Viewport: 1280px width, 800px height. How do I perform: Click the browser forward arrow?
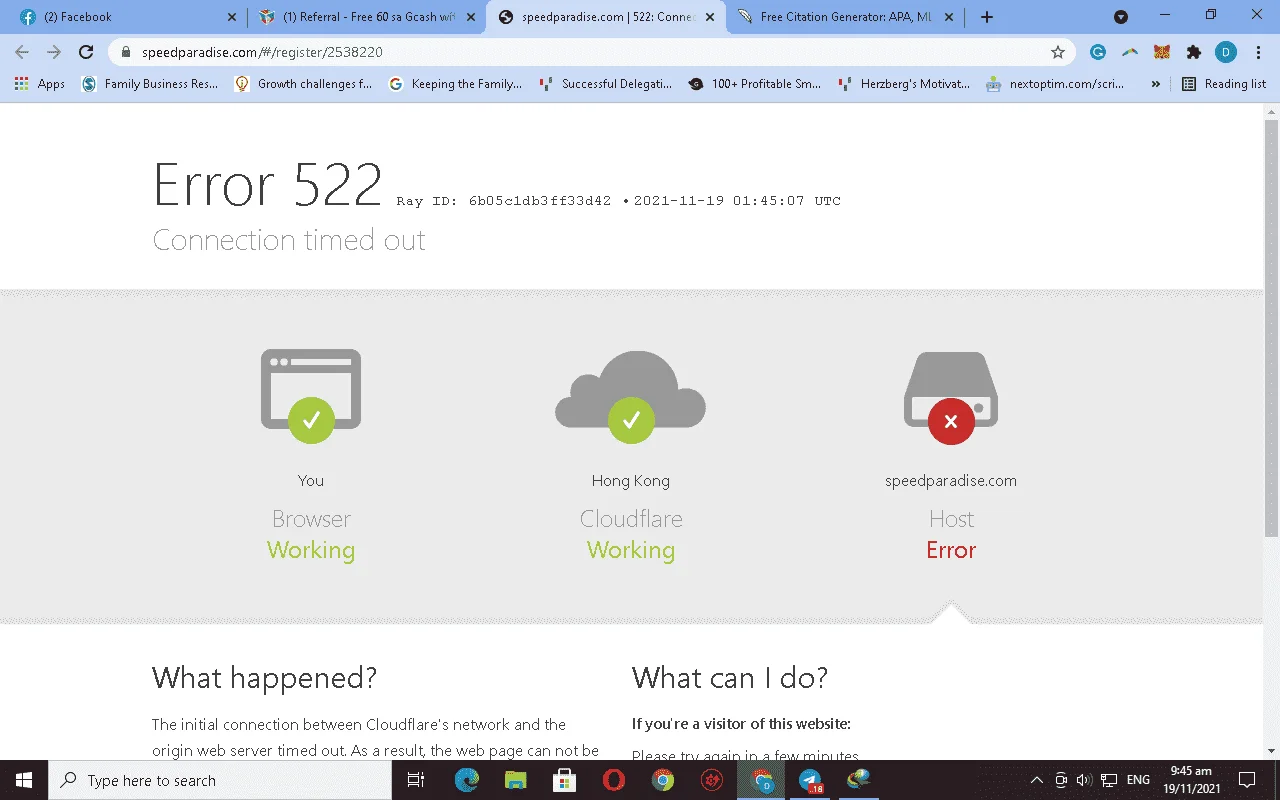point(54,52)
